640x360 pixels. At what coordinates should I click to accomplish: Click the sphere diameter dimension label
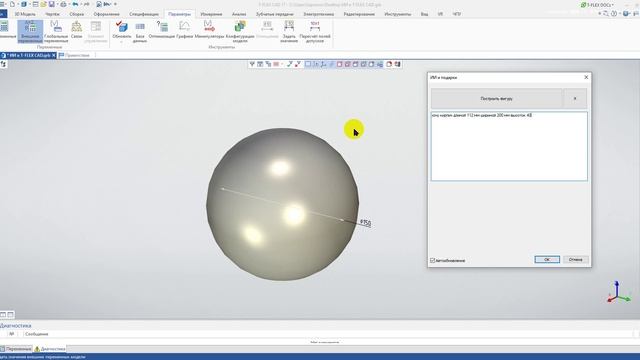click(365, 222)
